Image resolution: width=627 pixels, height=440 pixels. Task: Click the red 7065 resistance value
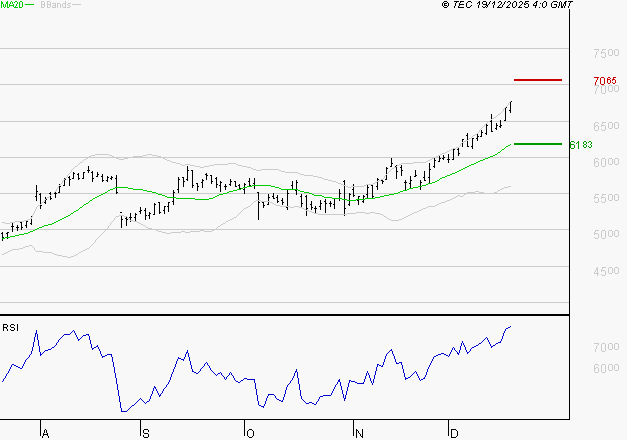[605, 80]
